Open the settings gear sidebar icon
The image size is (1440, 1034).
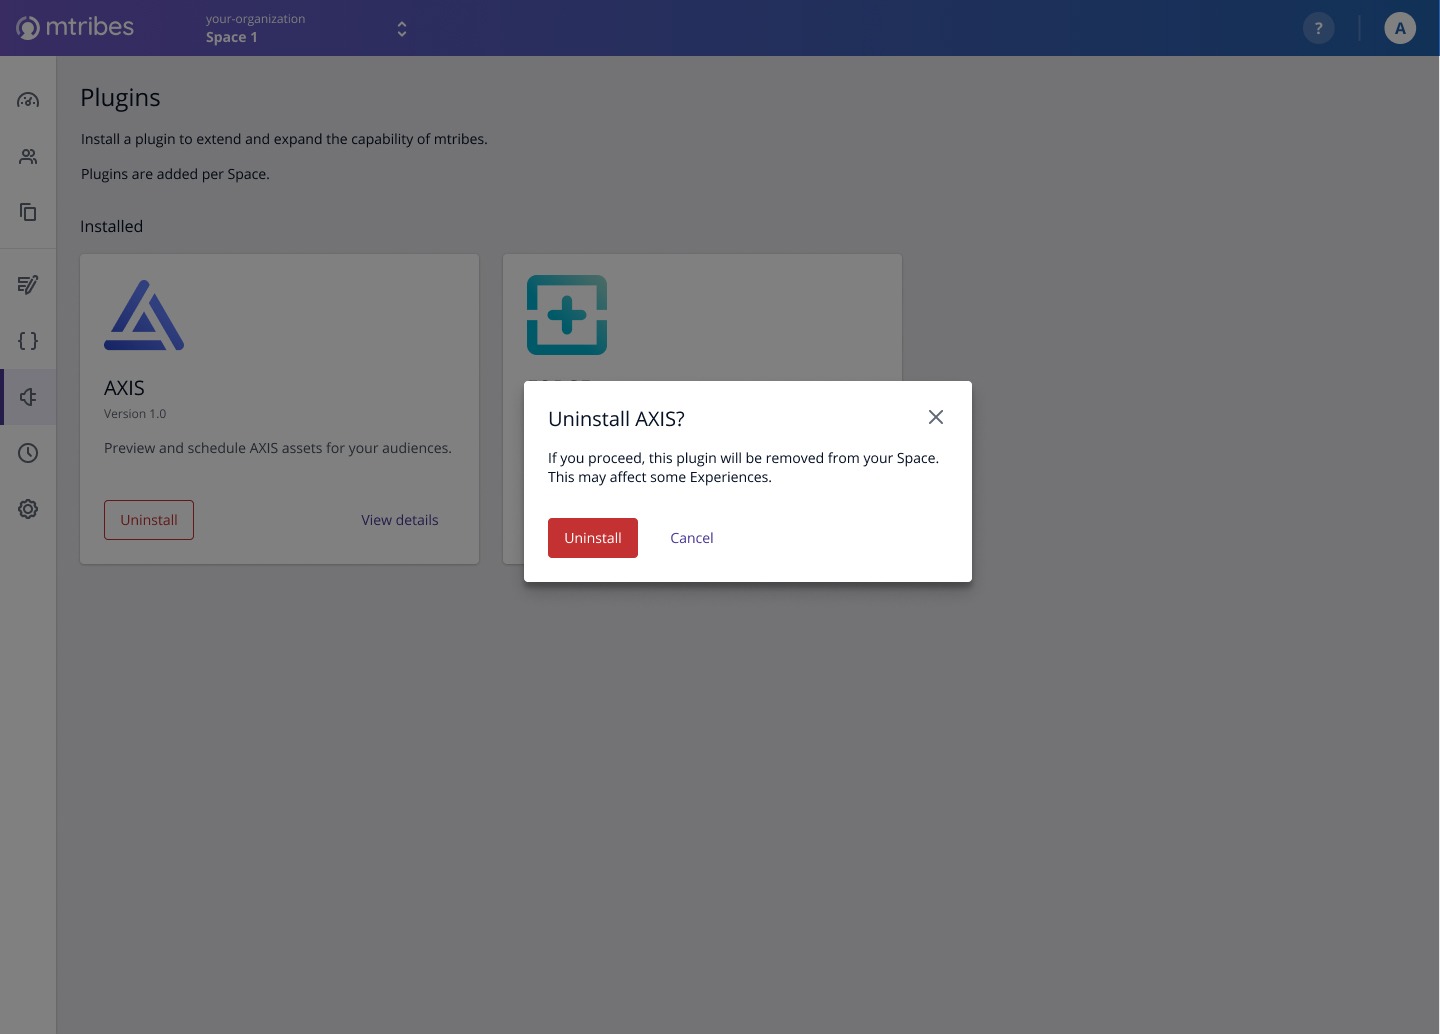tap(28, 509)
